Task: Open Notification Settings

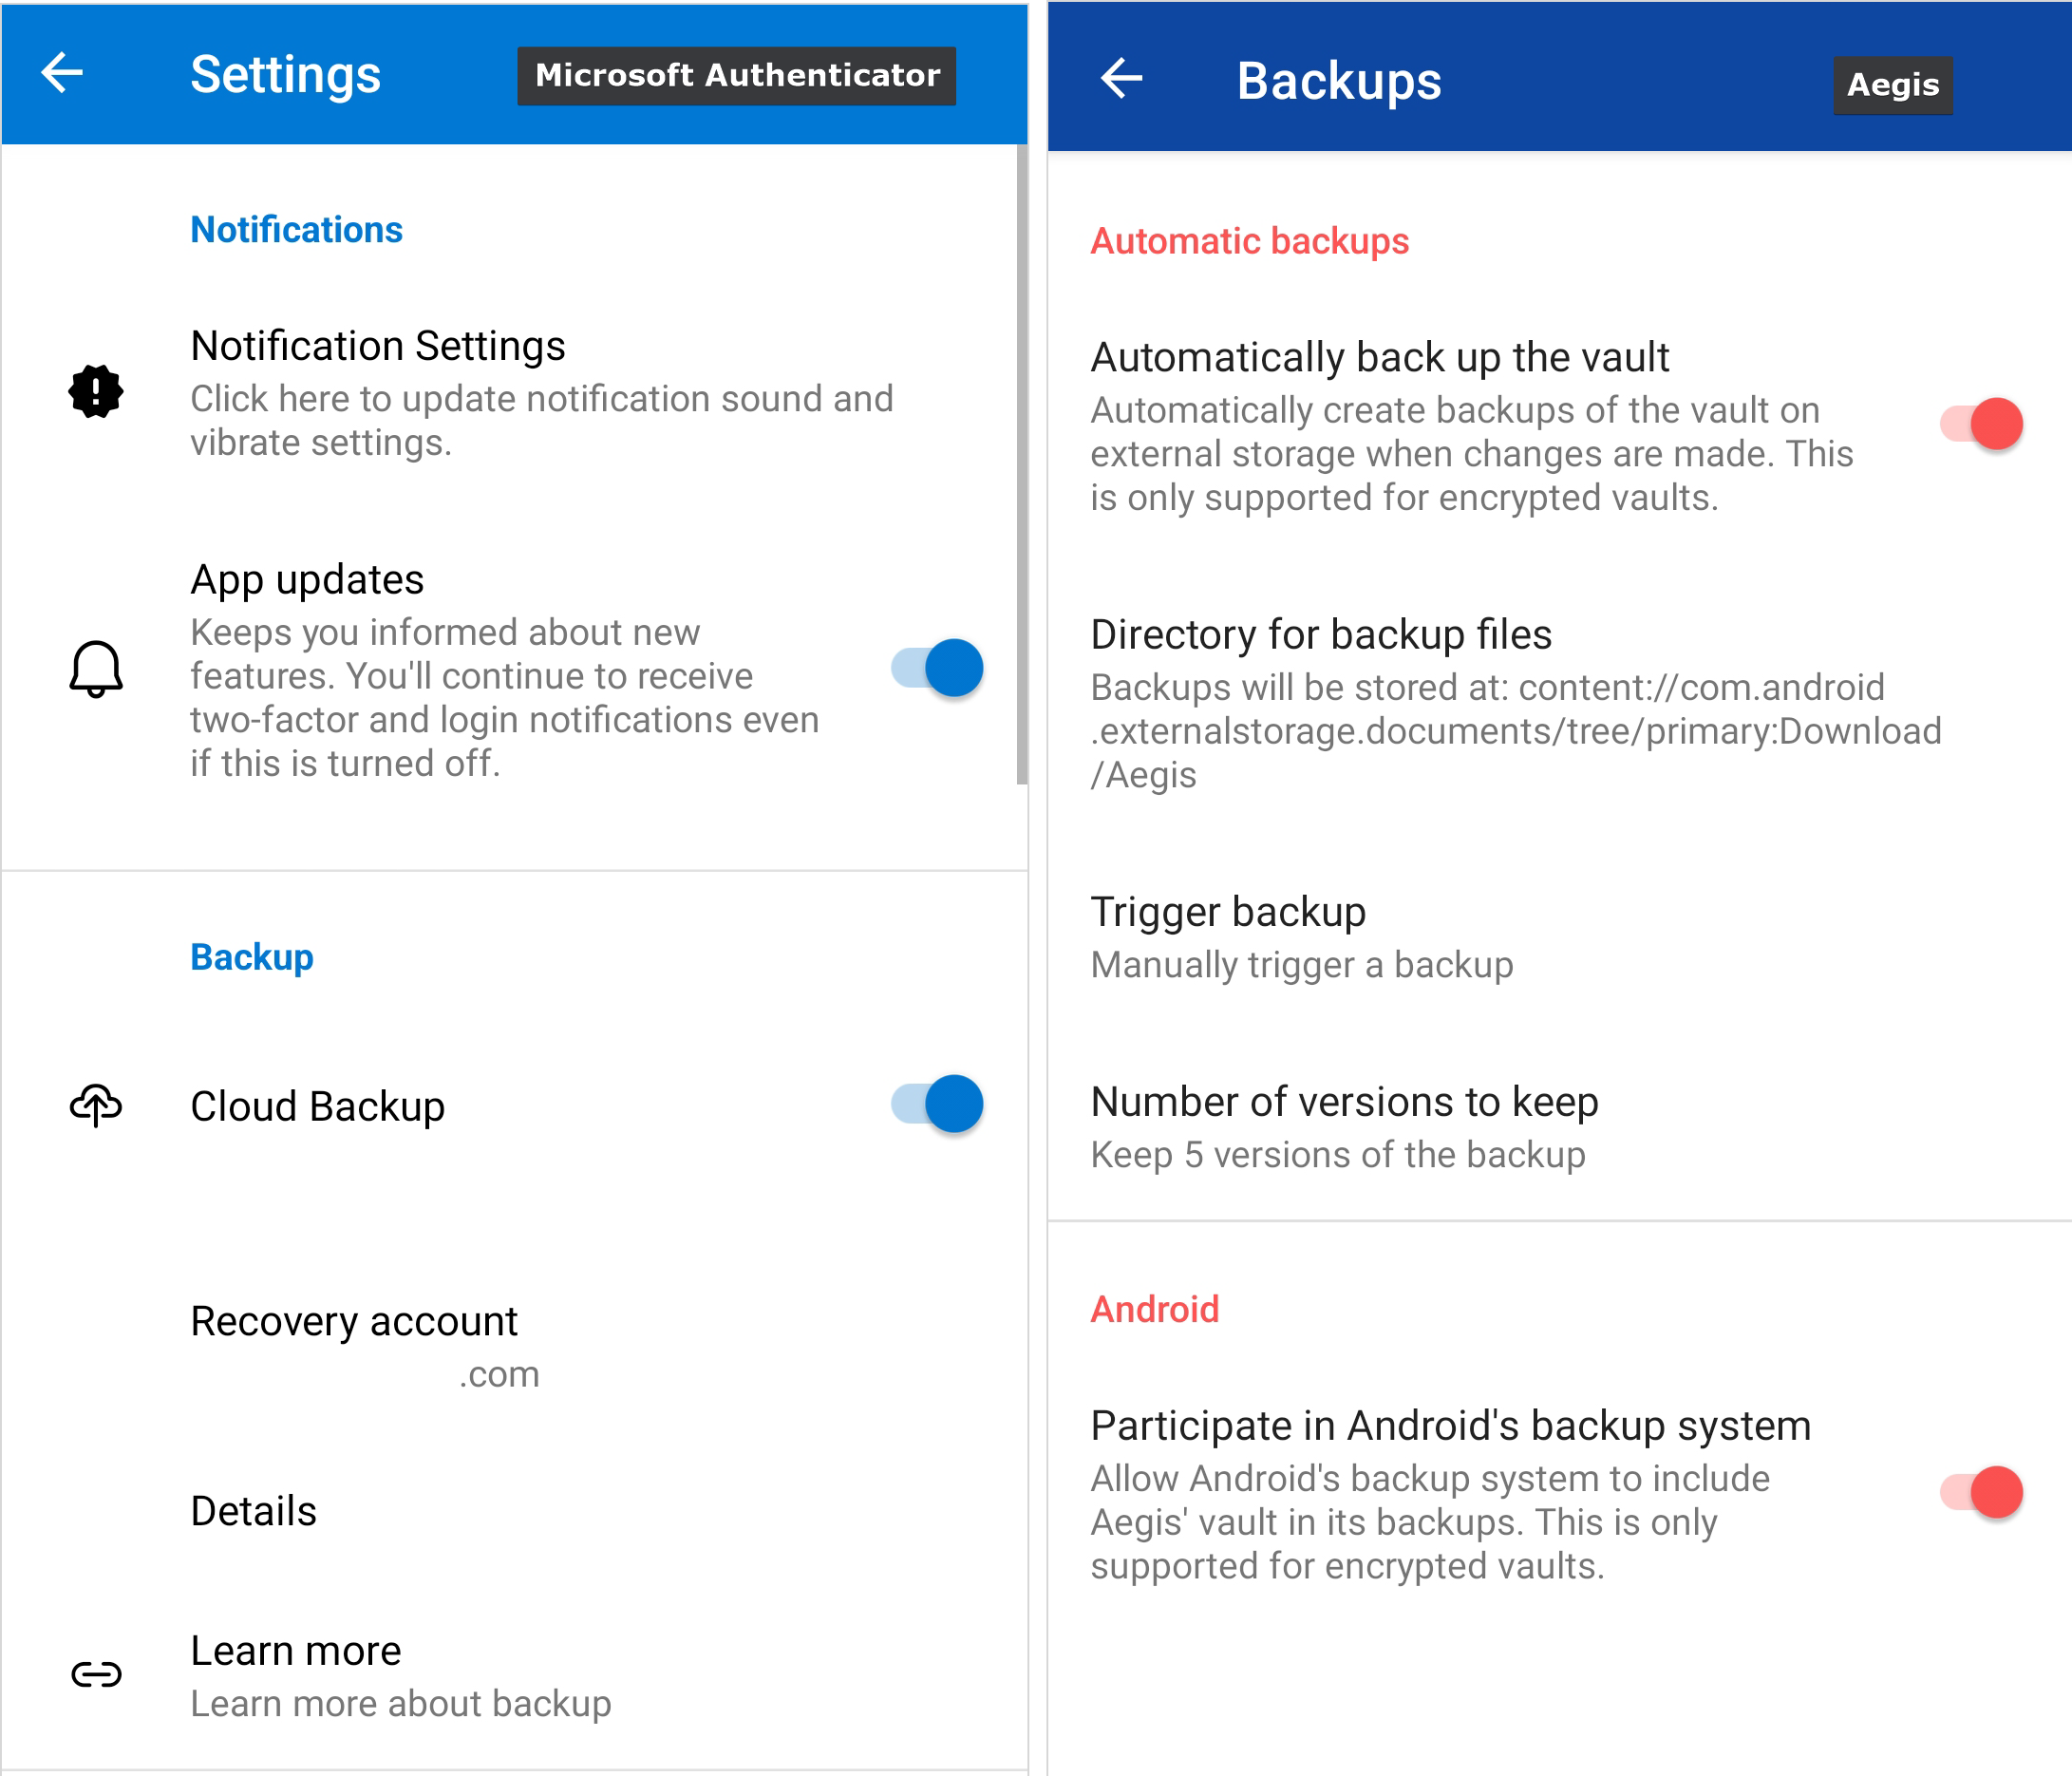Action: [x=514, y=392]
